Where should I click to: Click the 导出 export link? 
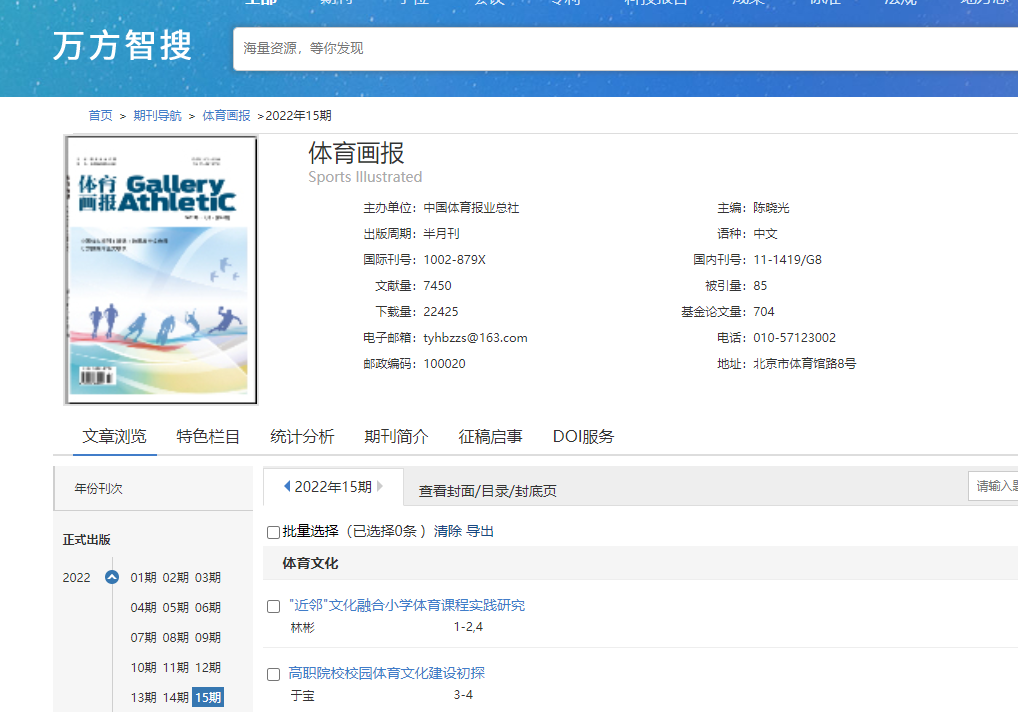click(480, 532)
